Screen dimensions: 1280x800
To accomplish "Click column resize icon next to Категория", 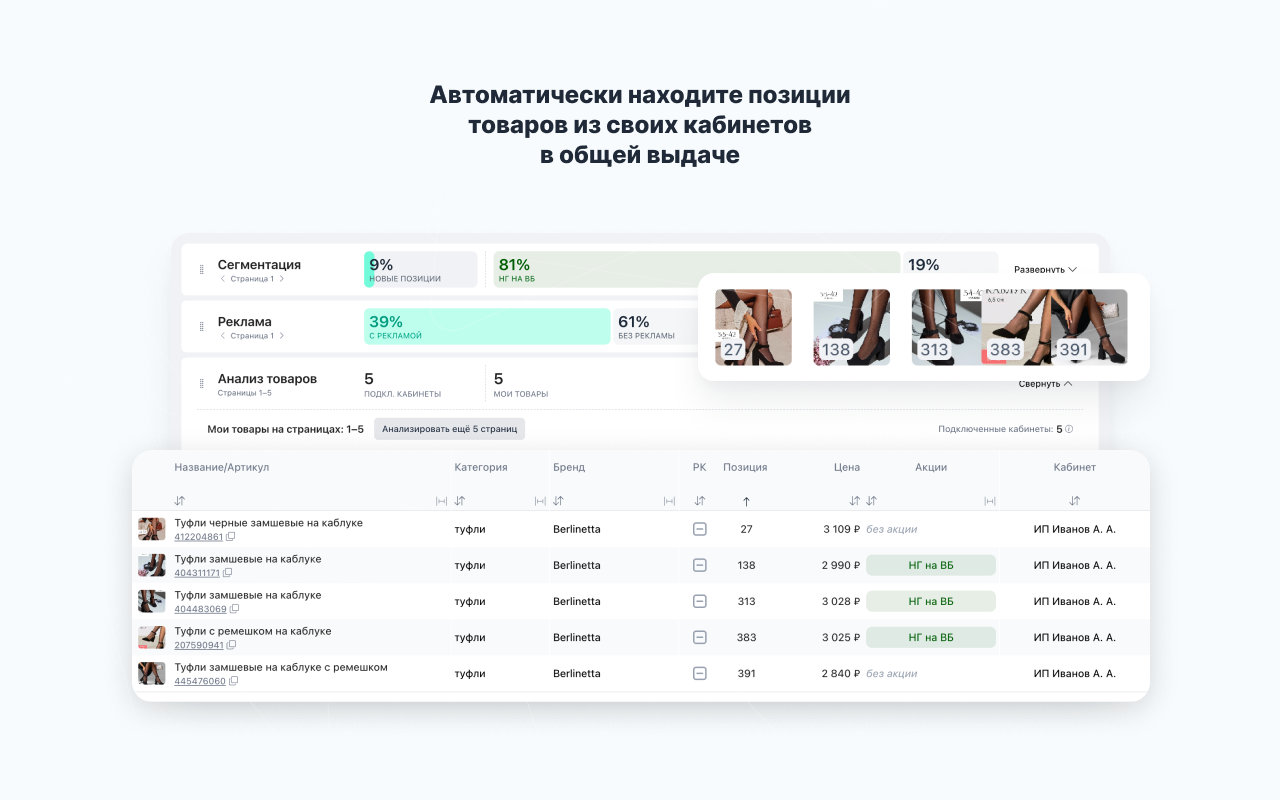I will coord(440,500).
